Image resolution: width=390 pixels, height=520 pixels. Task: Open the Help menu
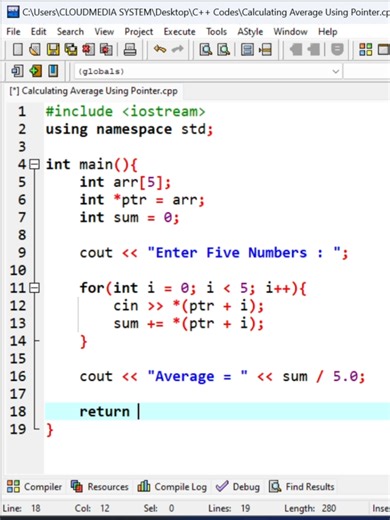(x=328, y=32)
